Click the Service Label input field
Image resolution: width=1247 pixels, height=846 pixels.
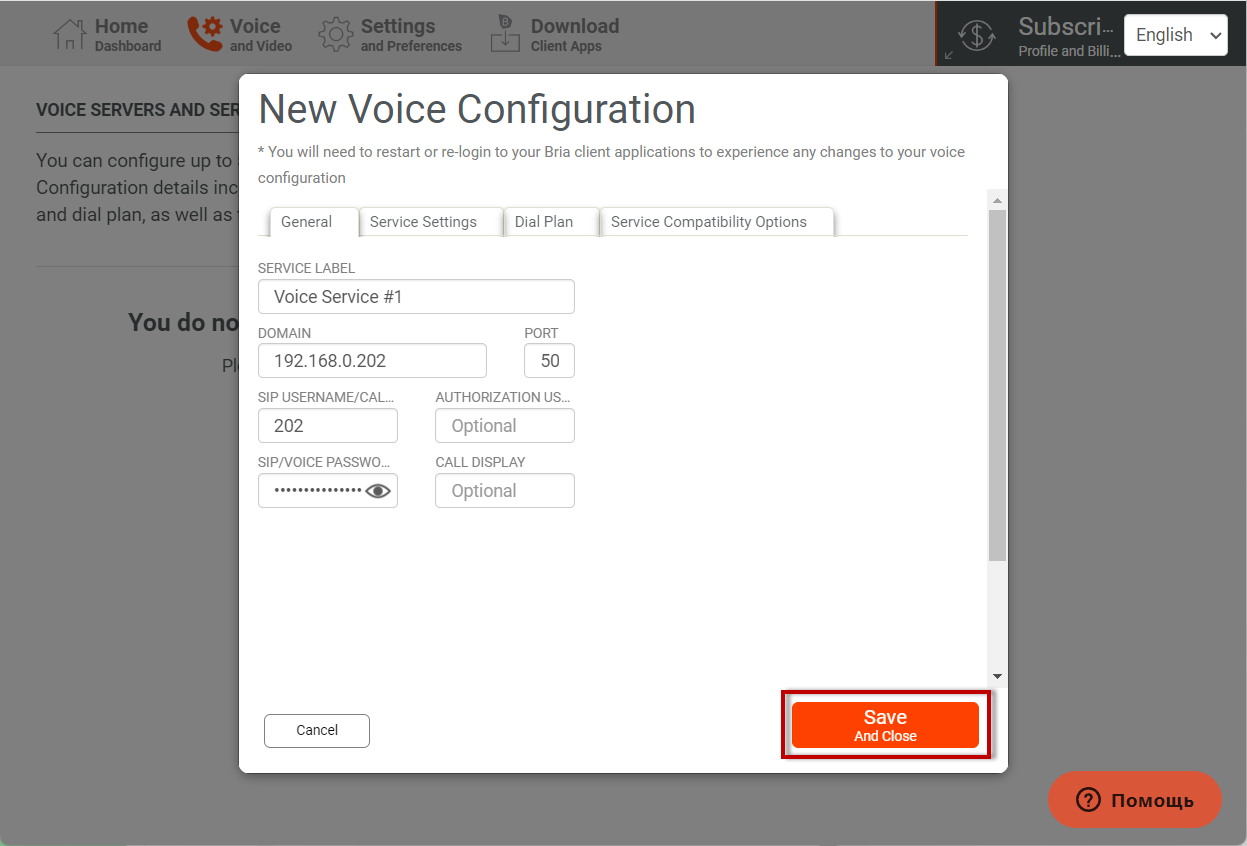coord(416,297)
